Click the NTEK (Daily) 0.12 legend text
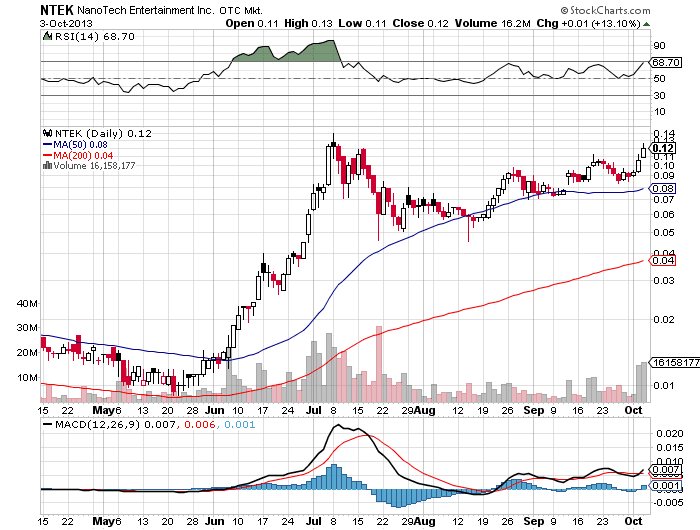 (x=103, y=133)
